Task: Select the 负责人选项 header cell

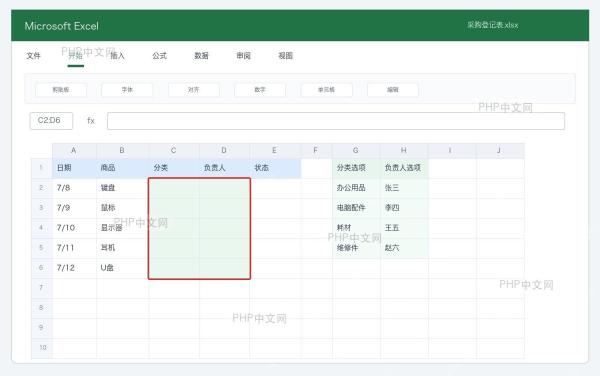Action: pyautogui.click(x=404, y=168)
